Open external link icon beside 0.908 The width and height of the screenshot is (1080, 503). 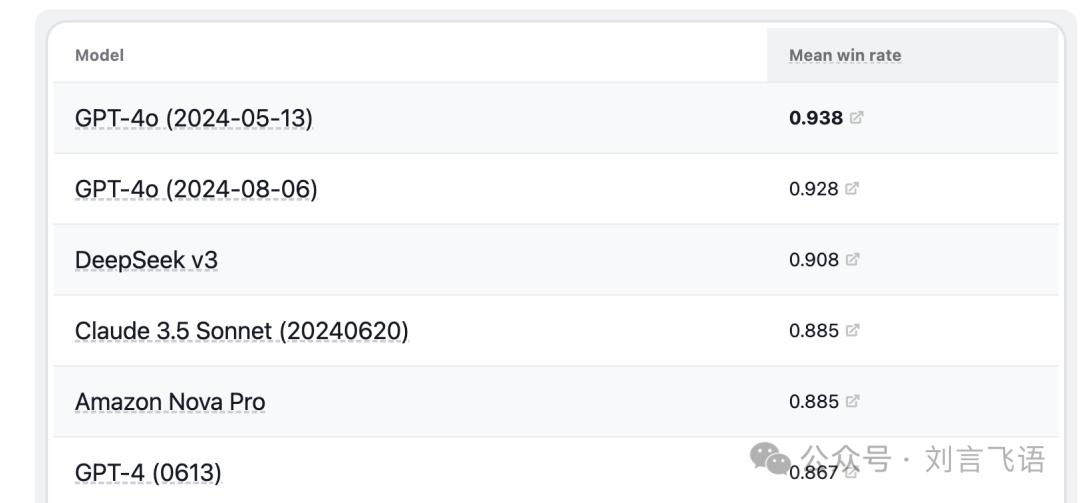853,259
